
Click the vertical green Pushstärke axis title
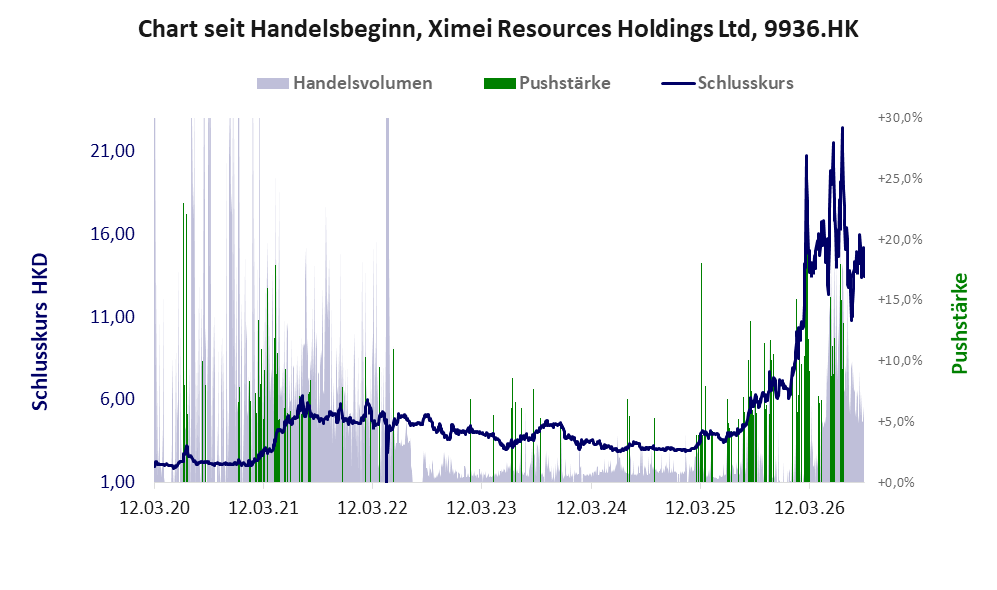[x=959, y=323]
